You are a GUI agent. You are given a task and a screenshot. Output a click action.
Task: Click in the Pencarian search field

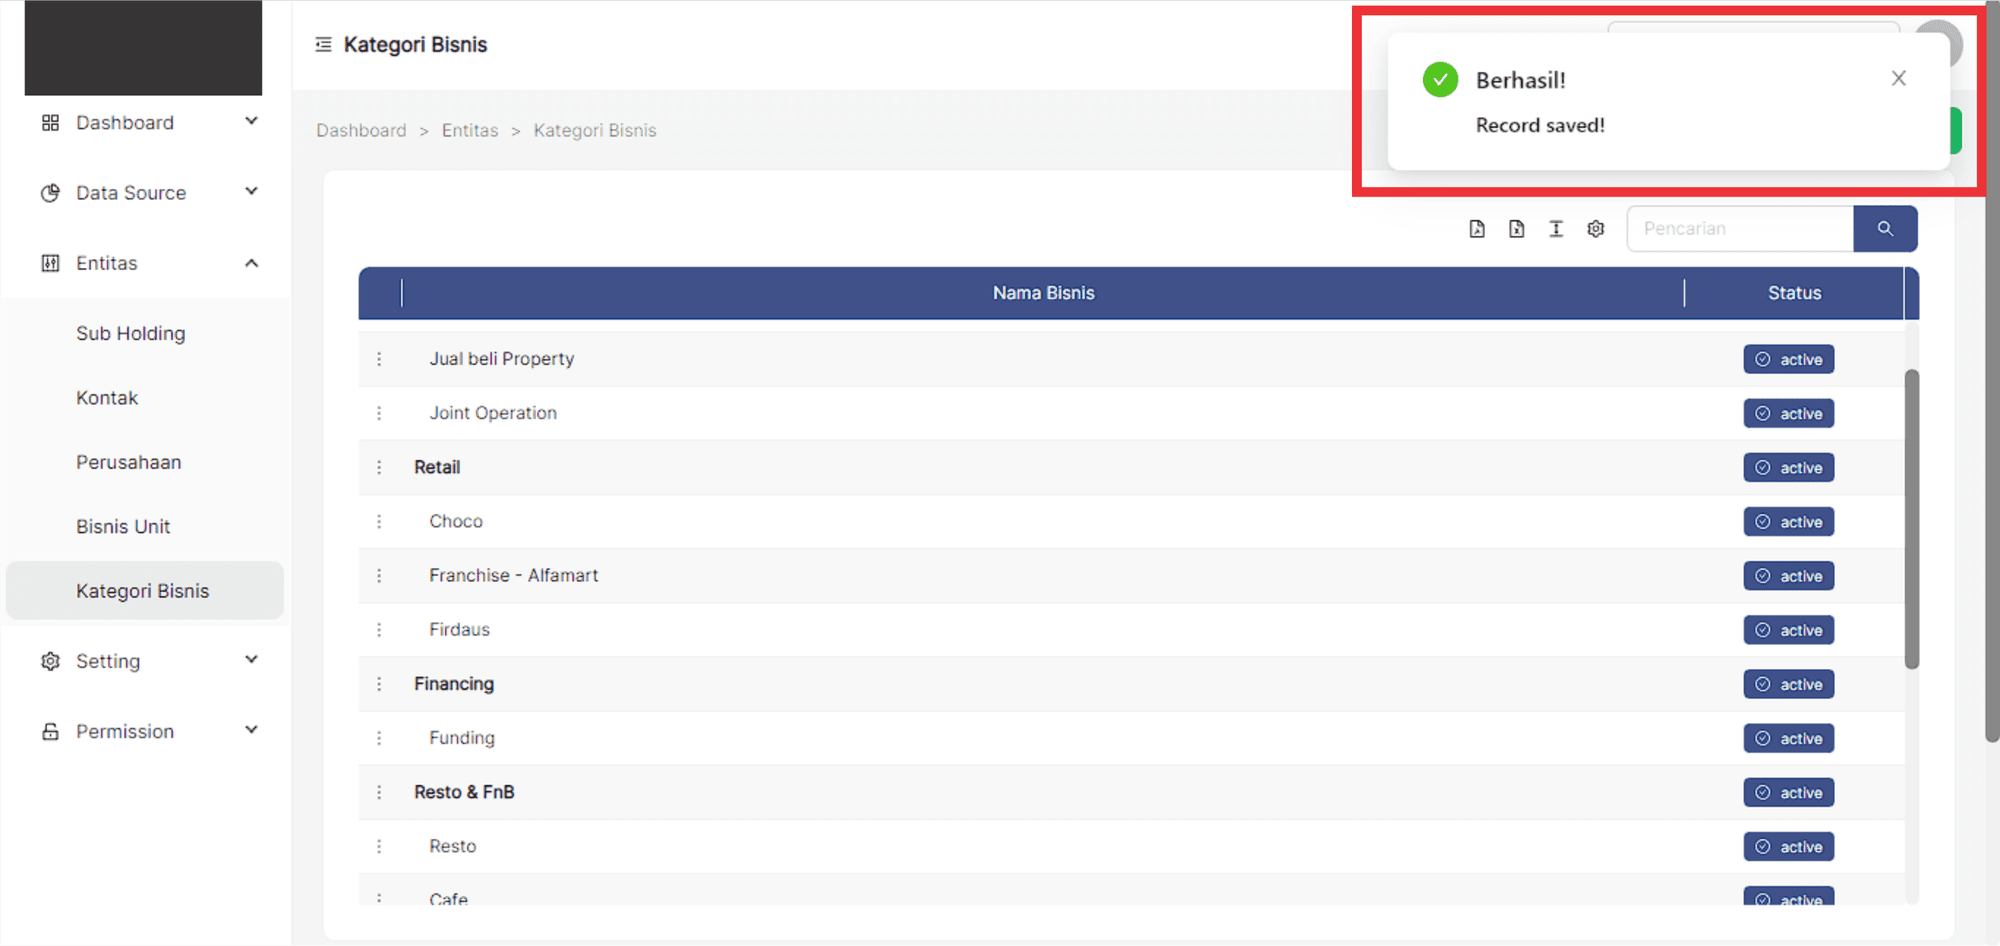(x=1740, y=229)
